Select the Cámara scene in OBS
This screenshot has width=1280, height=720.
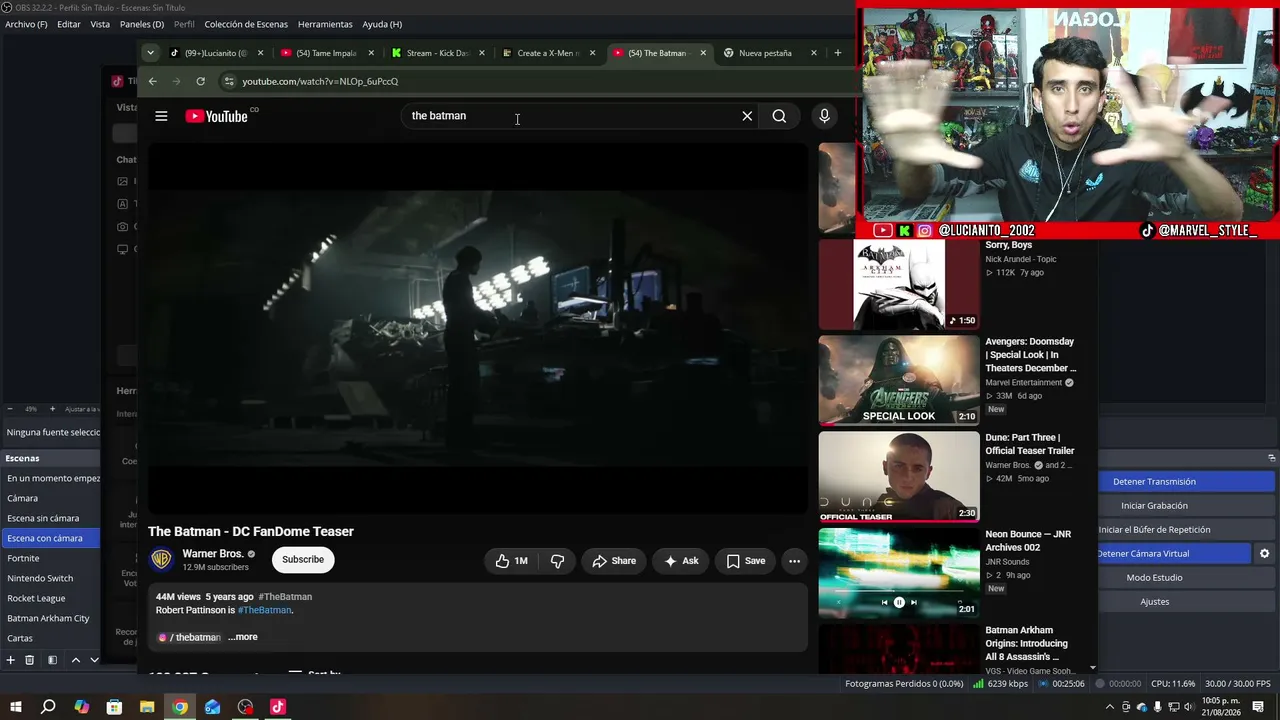coord(50,498)
